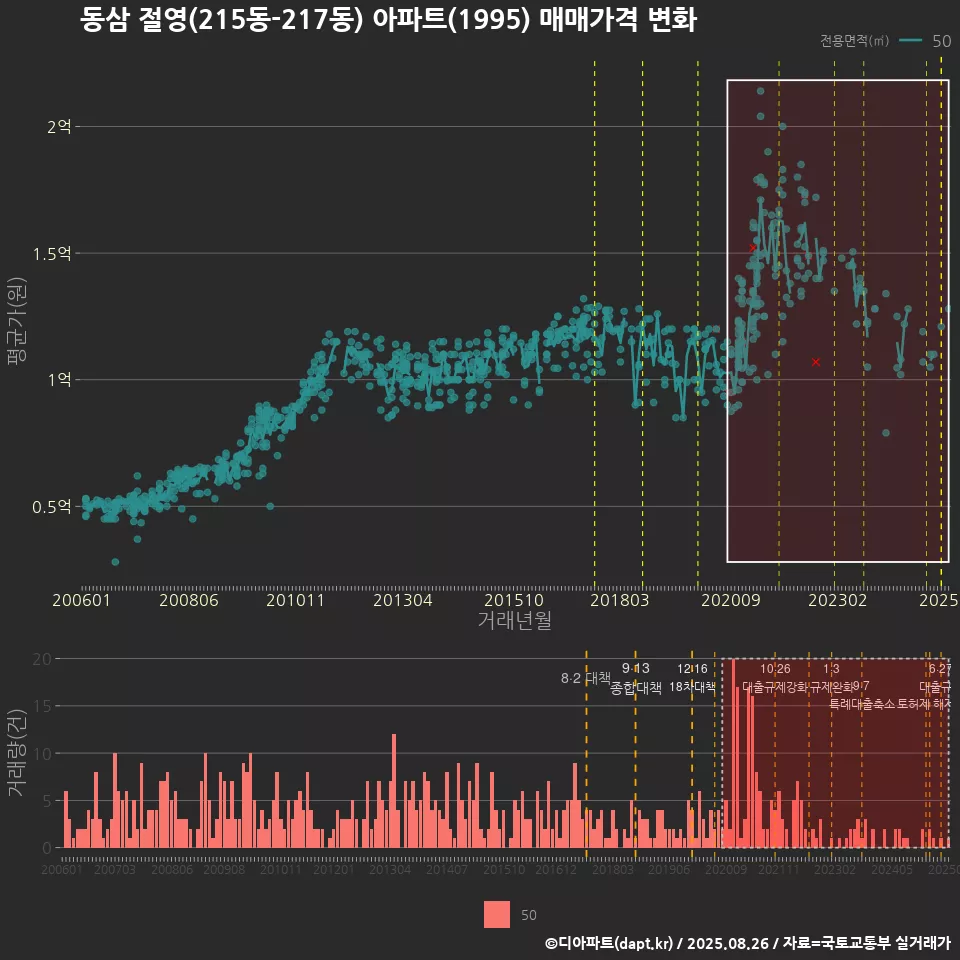Click the 0.5억 price axis label

[x=52, y=506]
